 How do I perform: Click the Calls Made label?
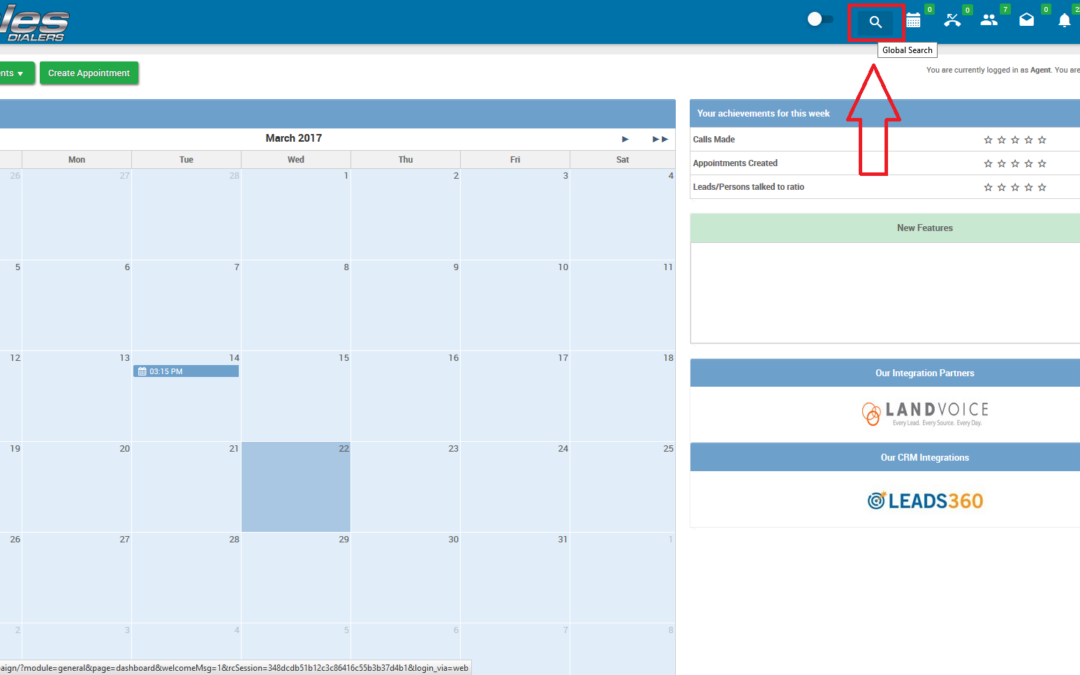[714, 139]
